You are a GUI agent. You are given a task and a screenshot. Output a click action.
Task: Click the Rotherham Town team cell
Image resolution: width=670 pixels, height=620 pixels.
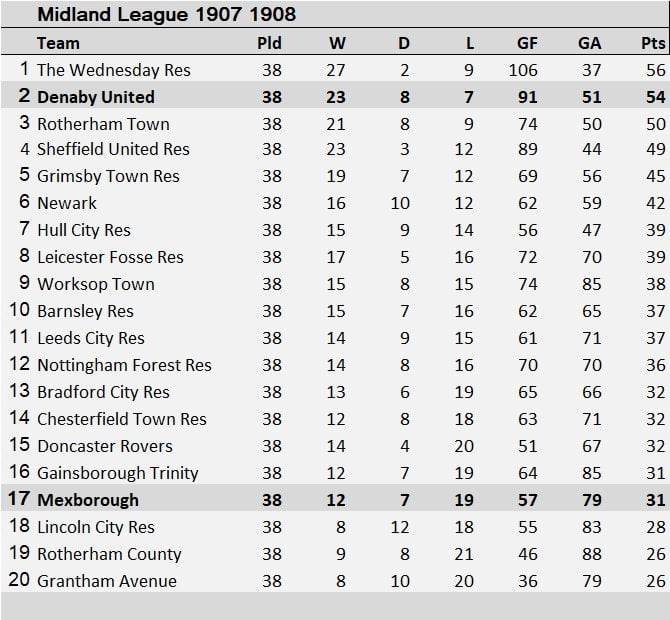pos(103,124)
